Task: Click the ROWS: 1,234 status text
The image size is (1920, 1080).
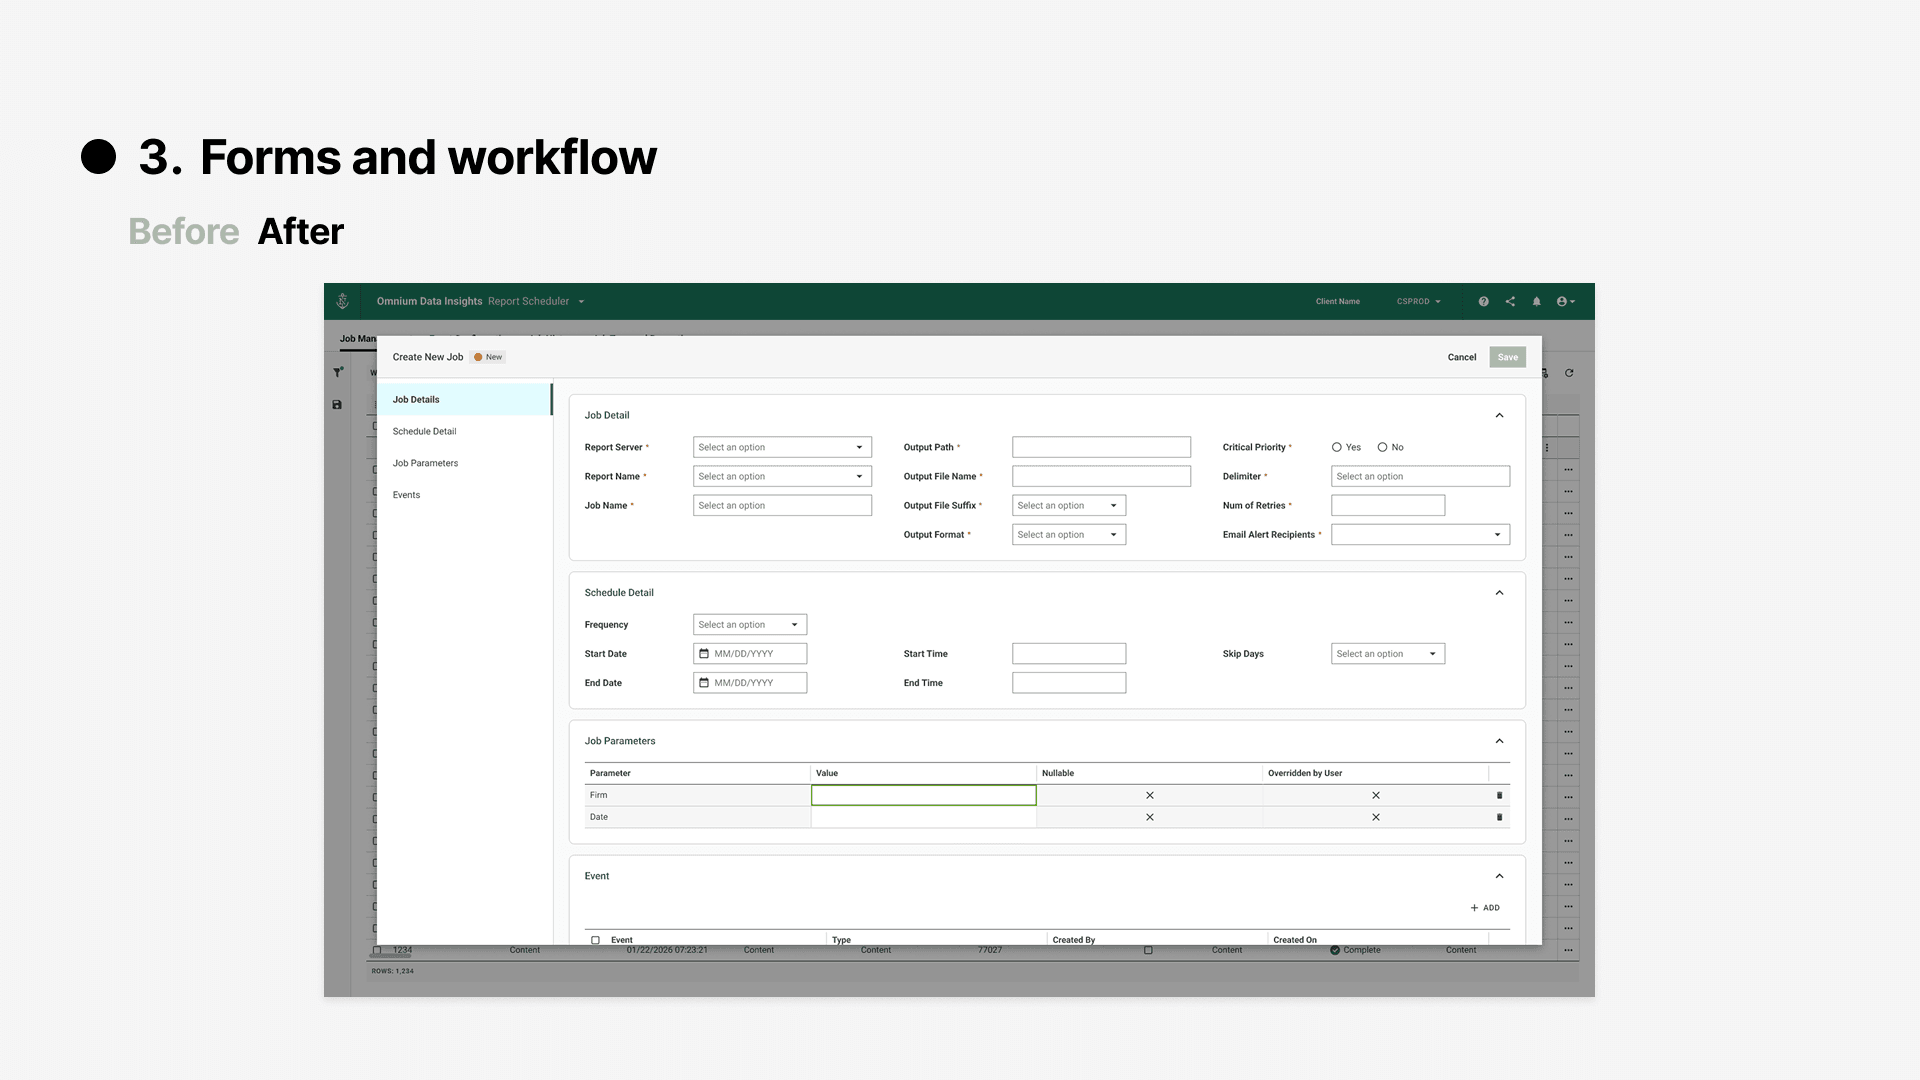Action: point(392,971)
